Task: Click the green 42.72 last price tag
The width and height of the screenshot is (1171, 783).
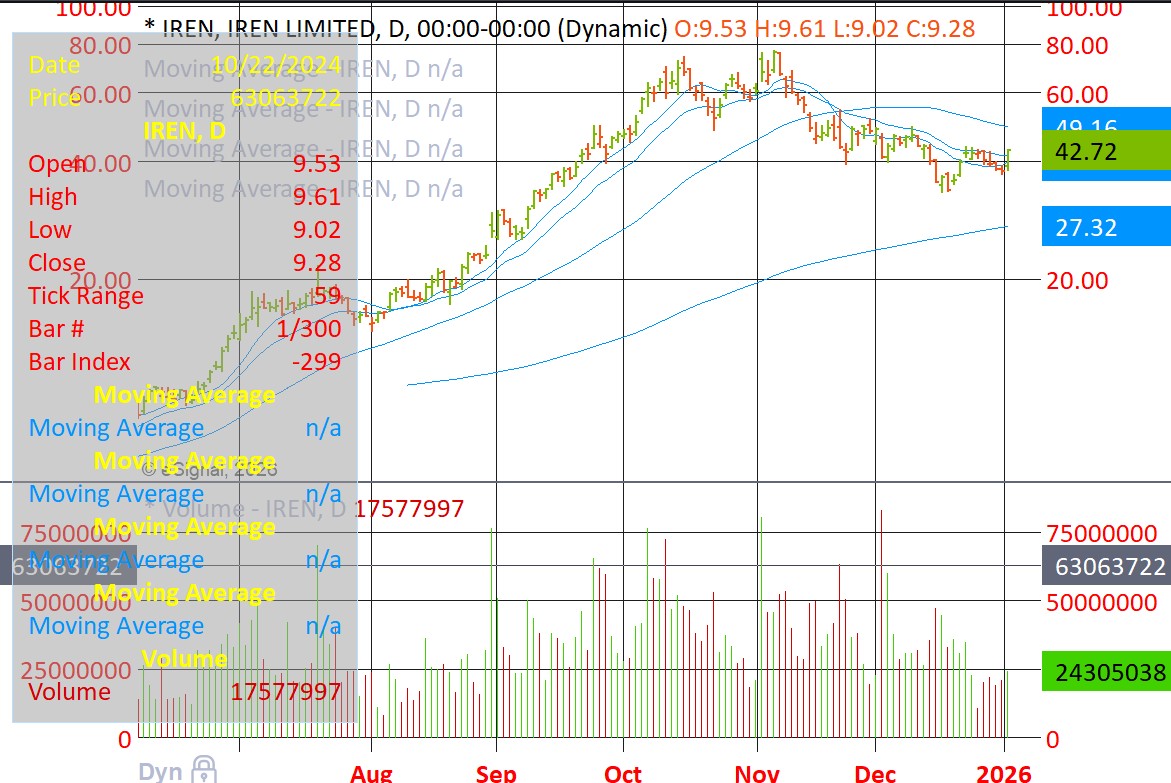Action: pos(1105,153)
